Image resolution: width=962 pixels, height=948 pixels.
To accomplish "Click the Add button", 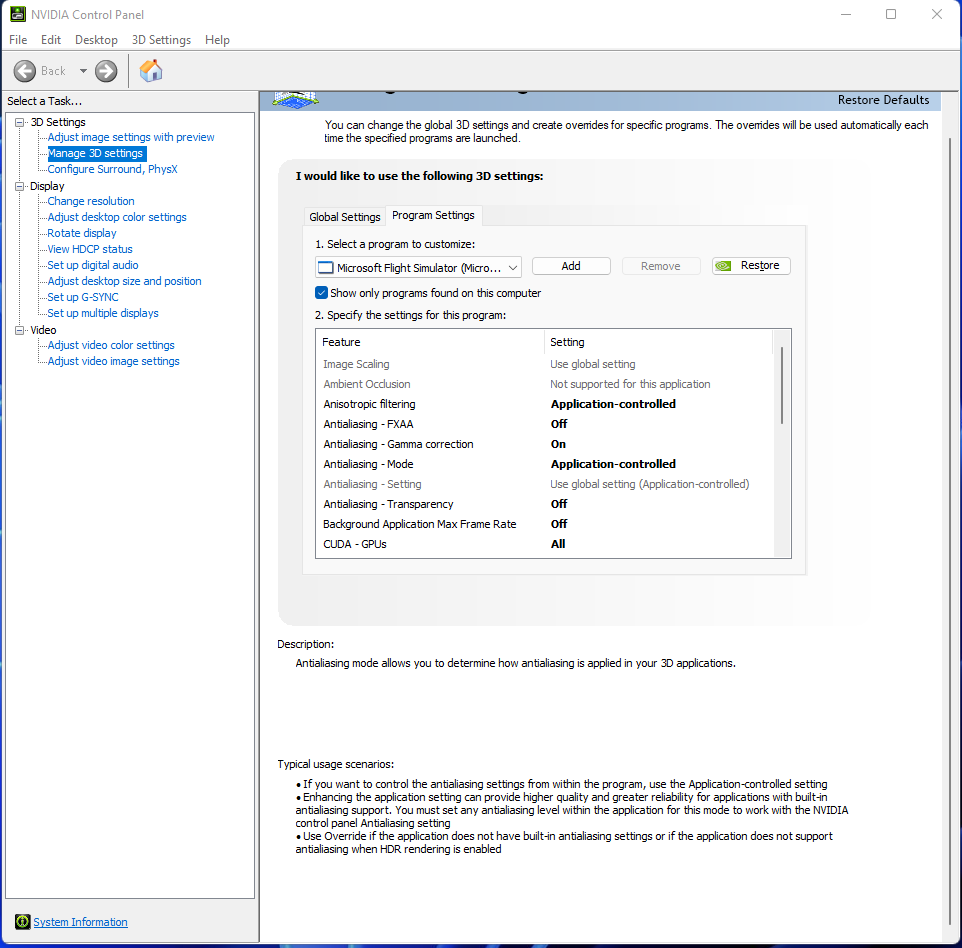I will (571, 265).
